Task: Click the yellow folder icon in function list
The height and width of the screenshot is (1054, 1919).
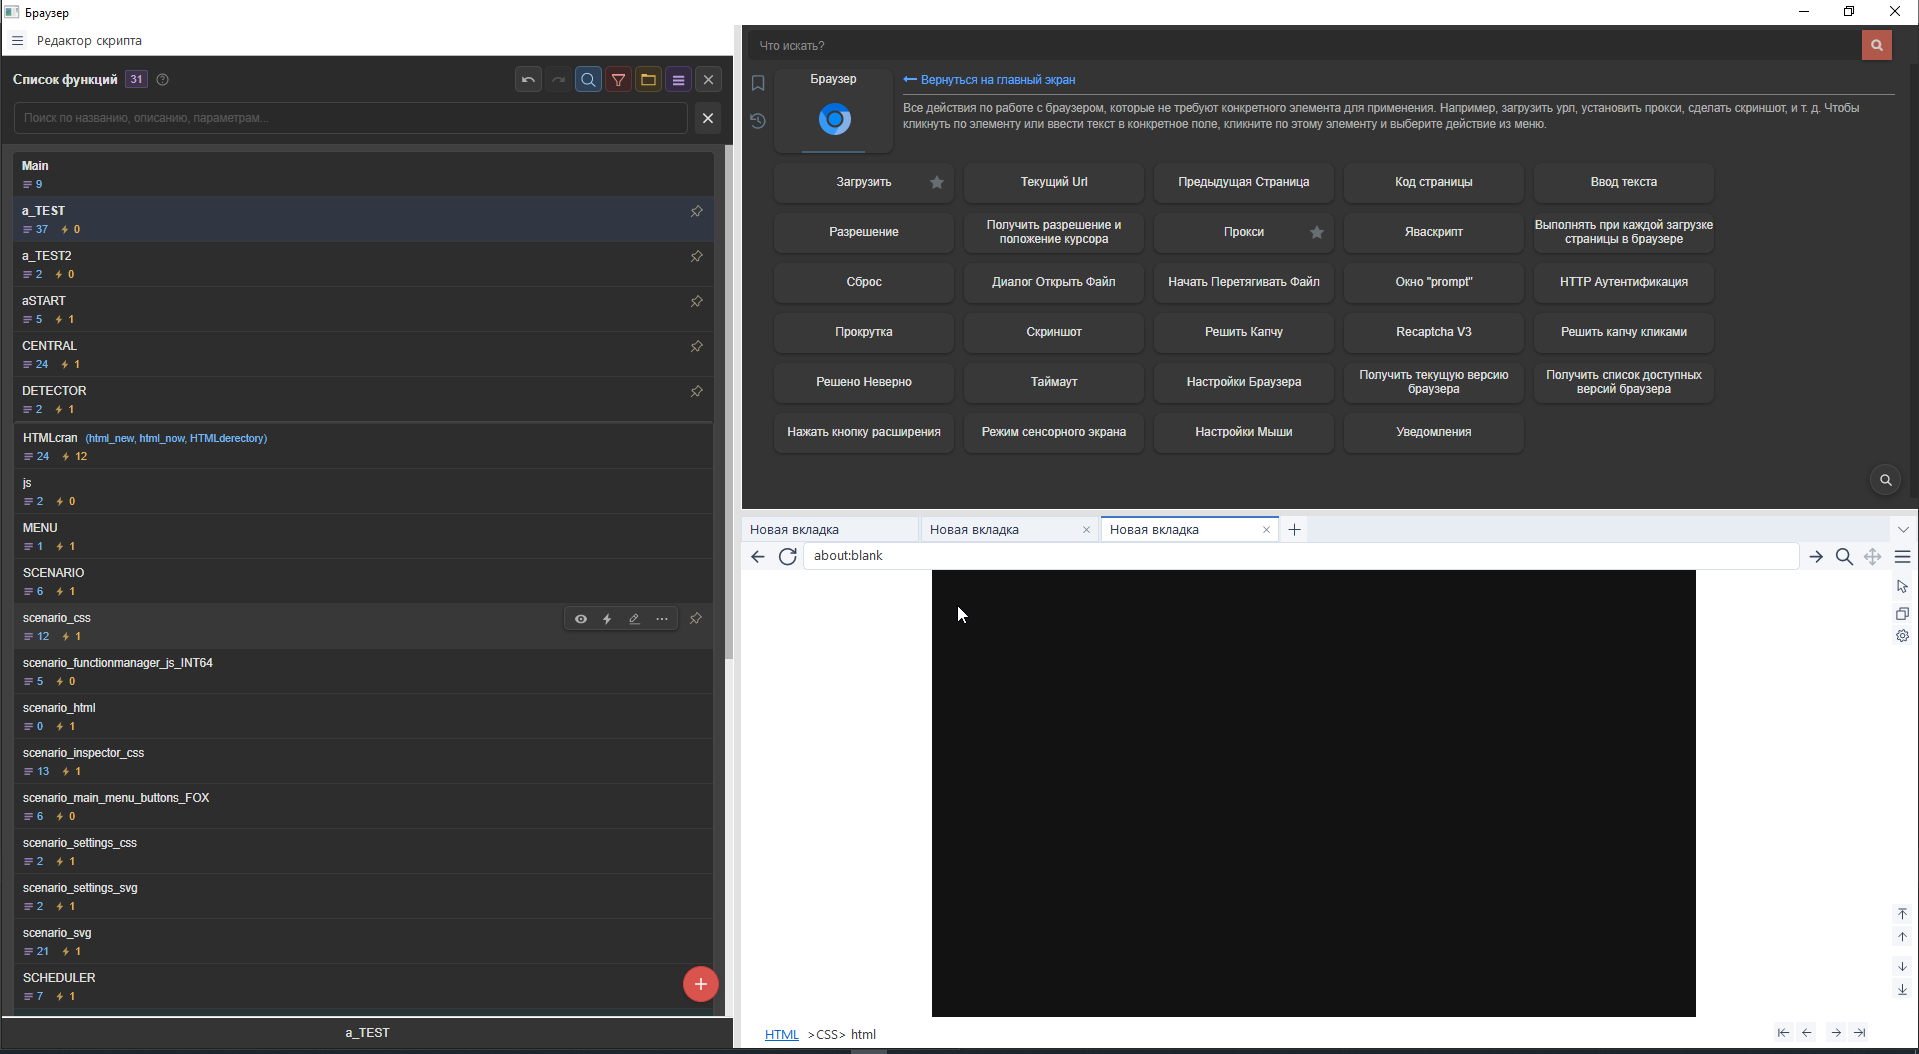Action: (648, 80)
